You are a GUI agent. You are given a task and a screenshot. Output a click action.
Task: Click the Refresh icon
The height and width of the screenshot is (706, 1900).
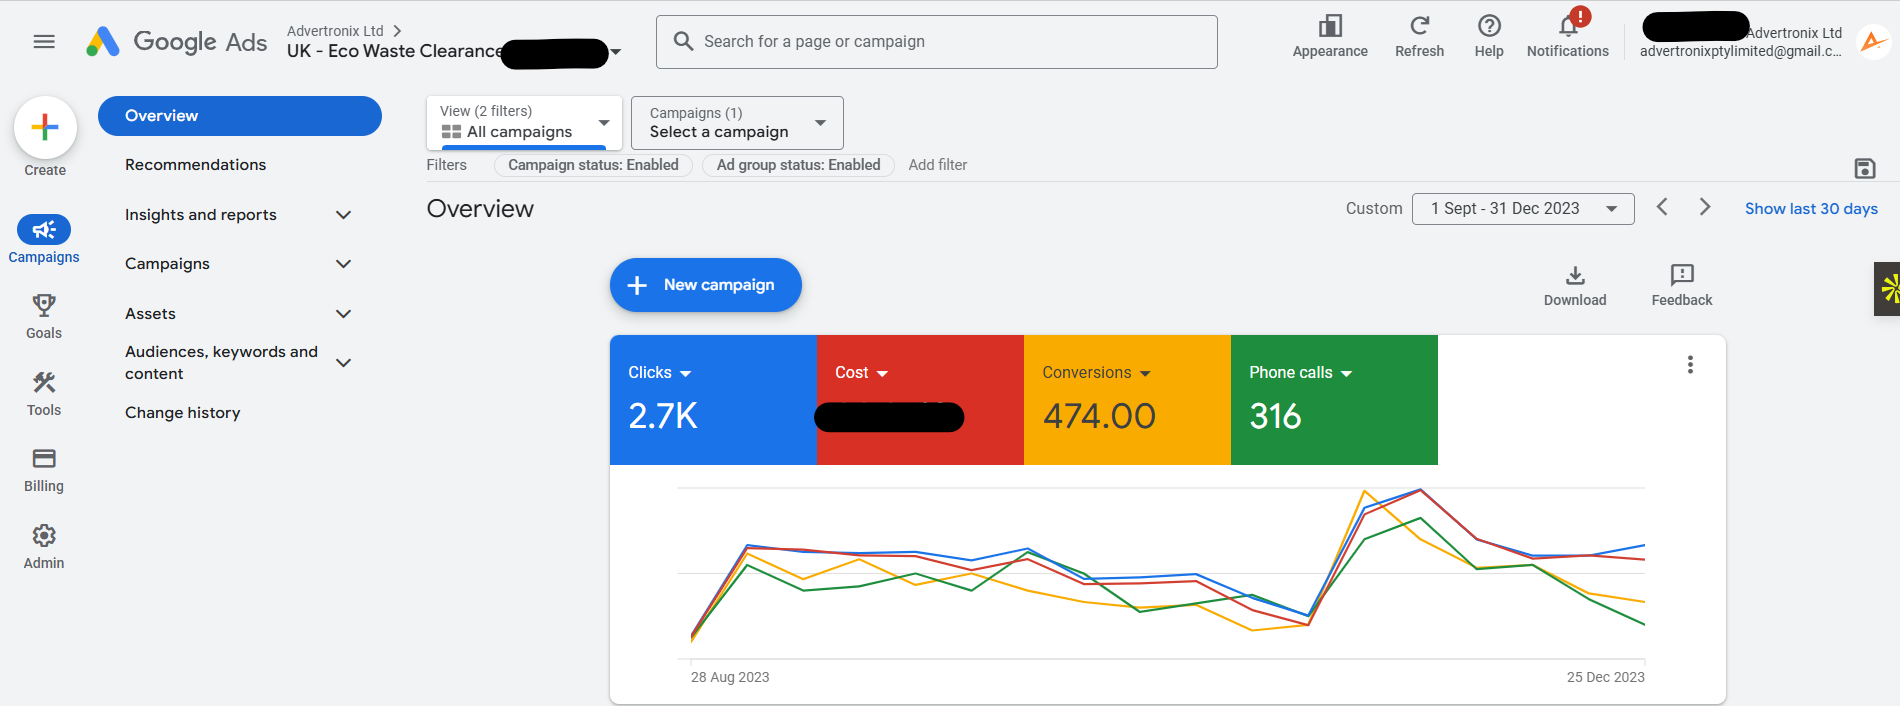tap(1419, 27)
